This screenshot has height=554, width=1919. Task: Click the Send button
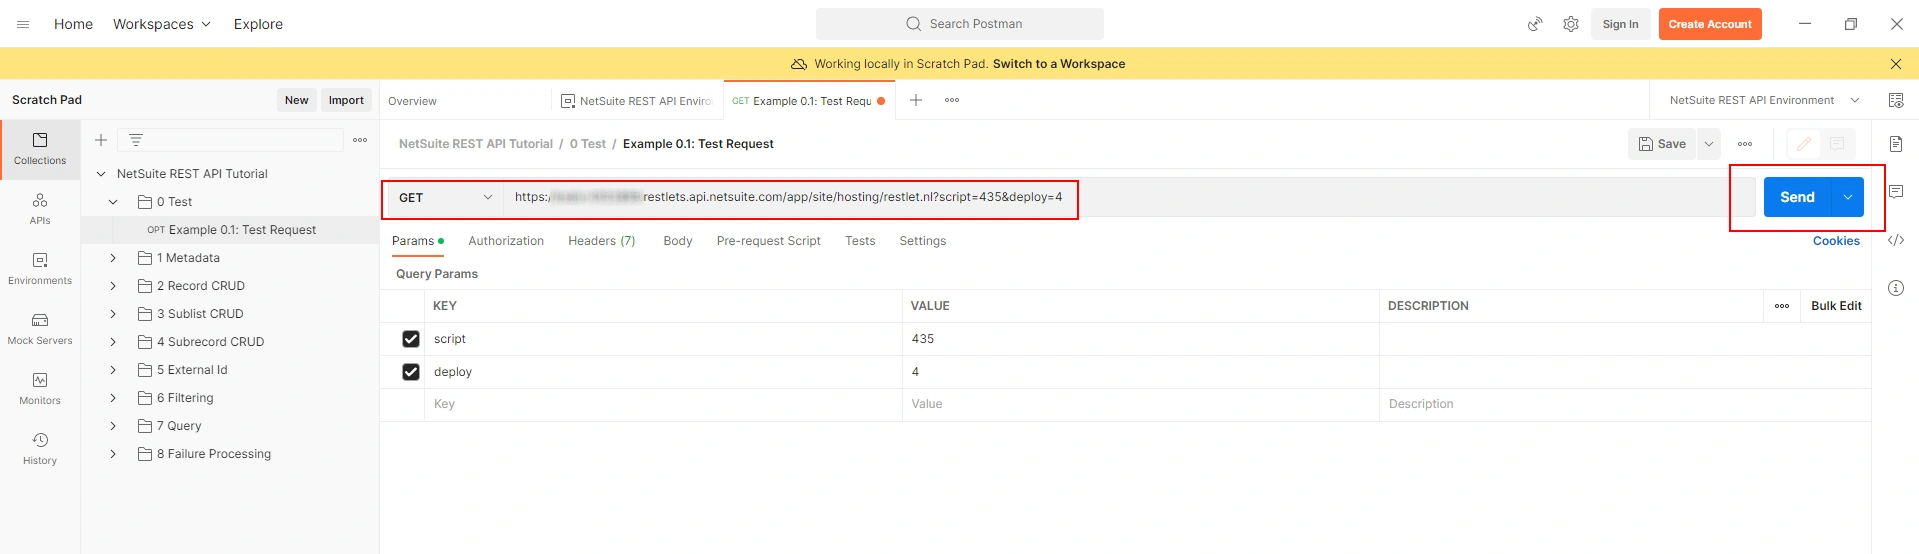1796,197
